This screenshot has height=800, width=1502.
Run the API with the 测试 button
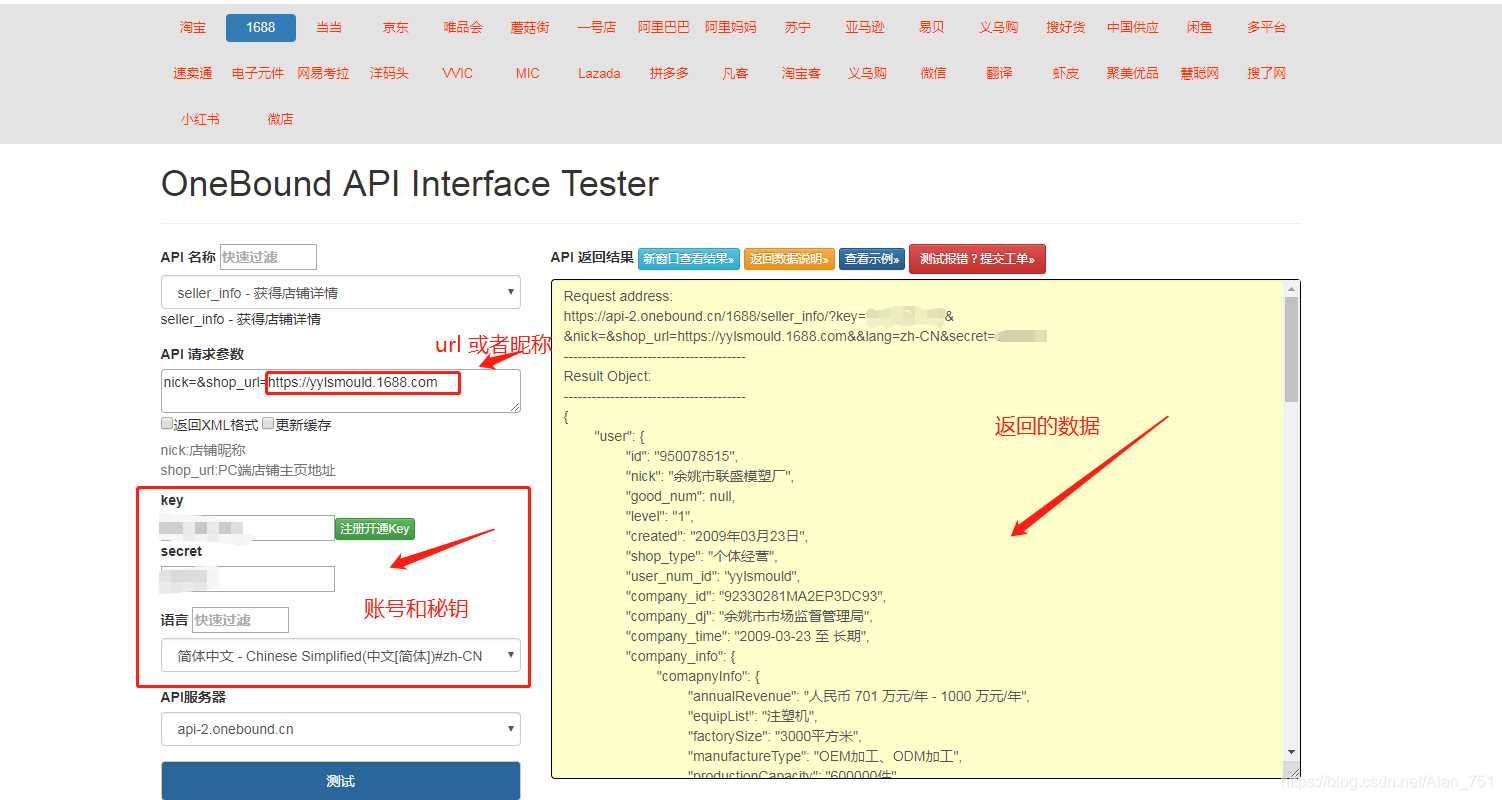click(x=341, y=781)
